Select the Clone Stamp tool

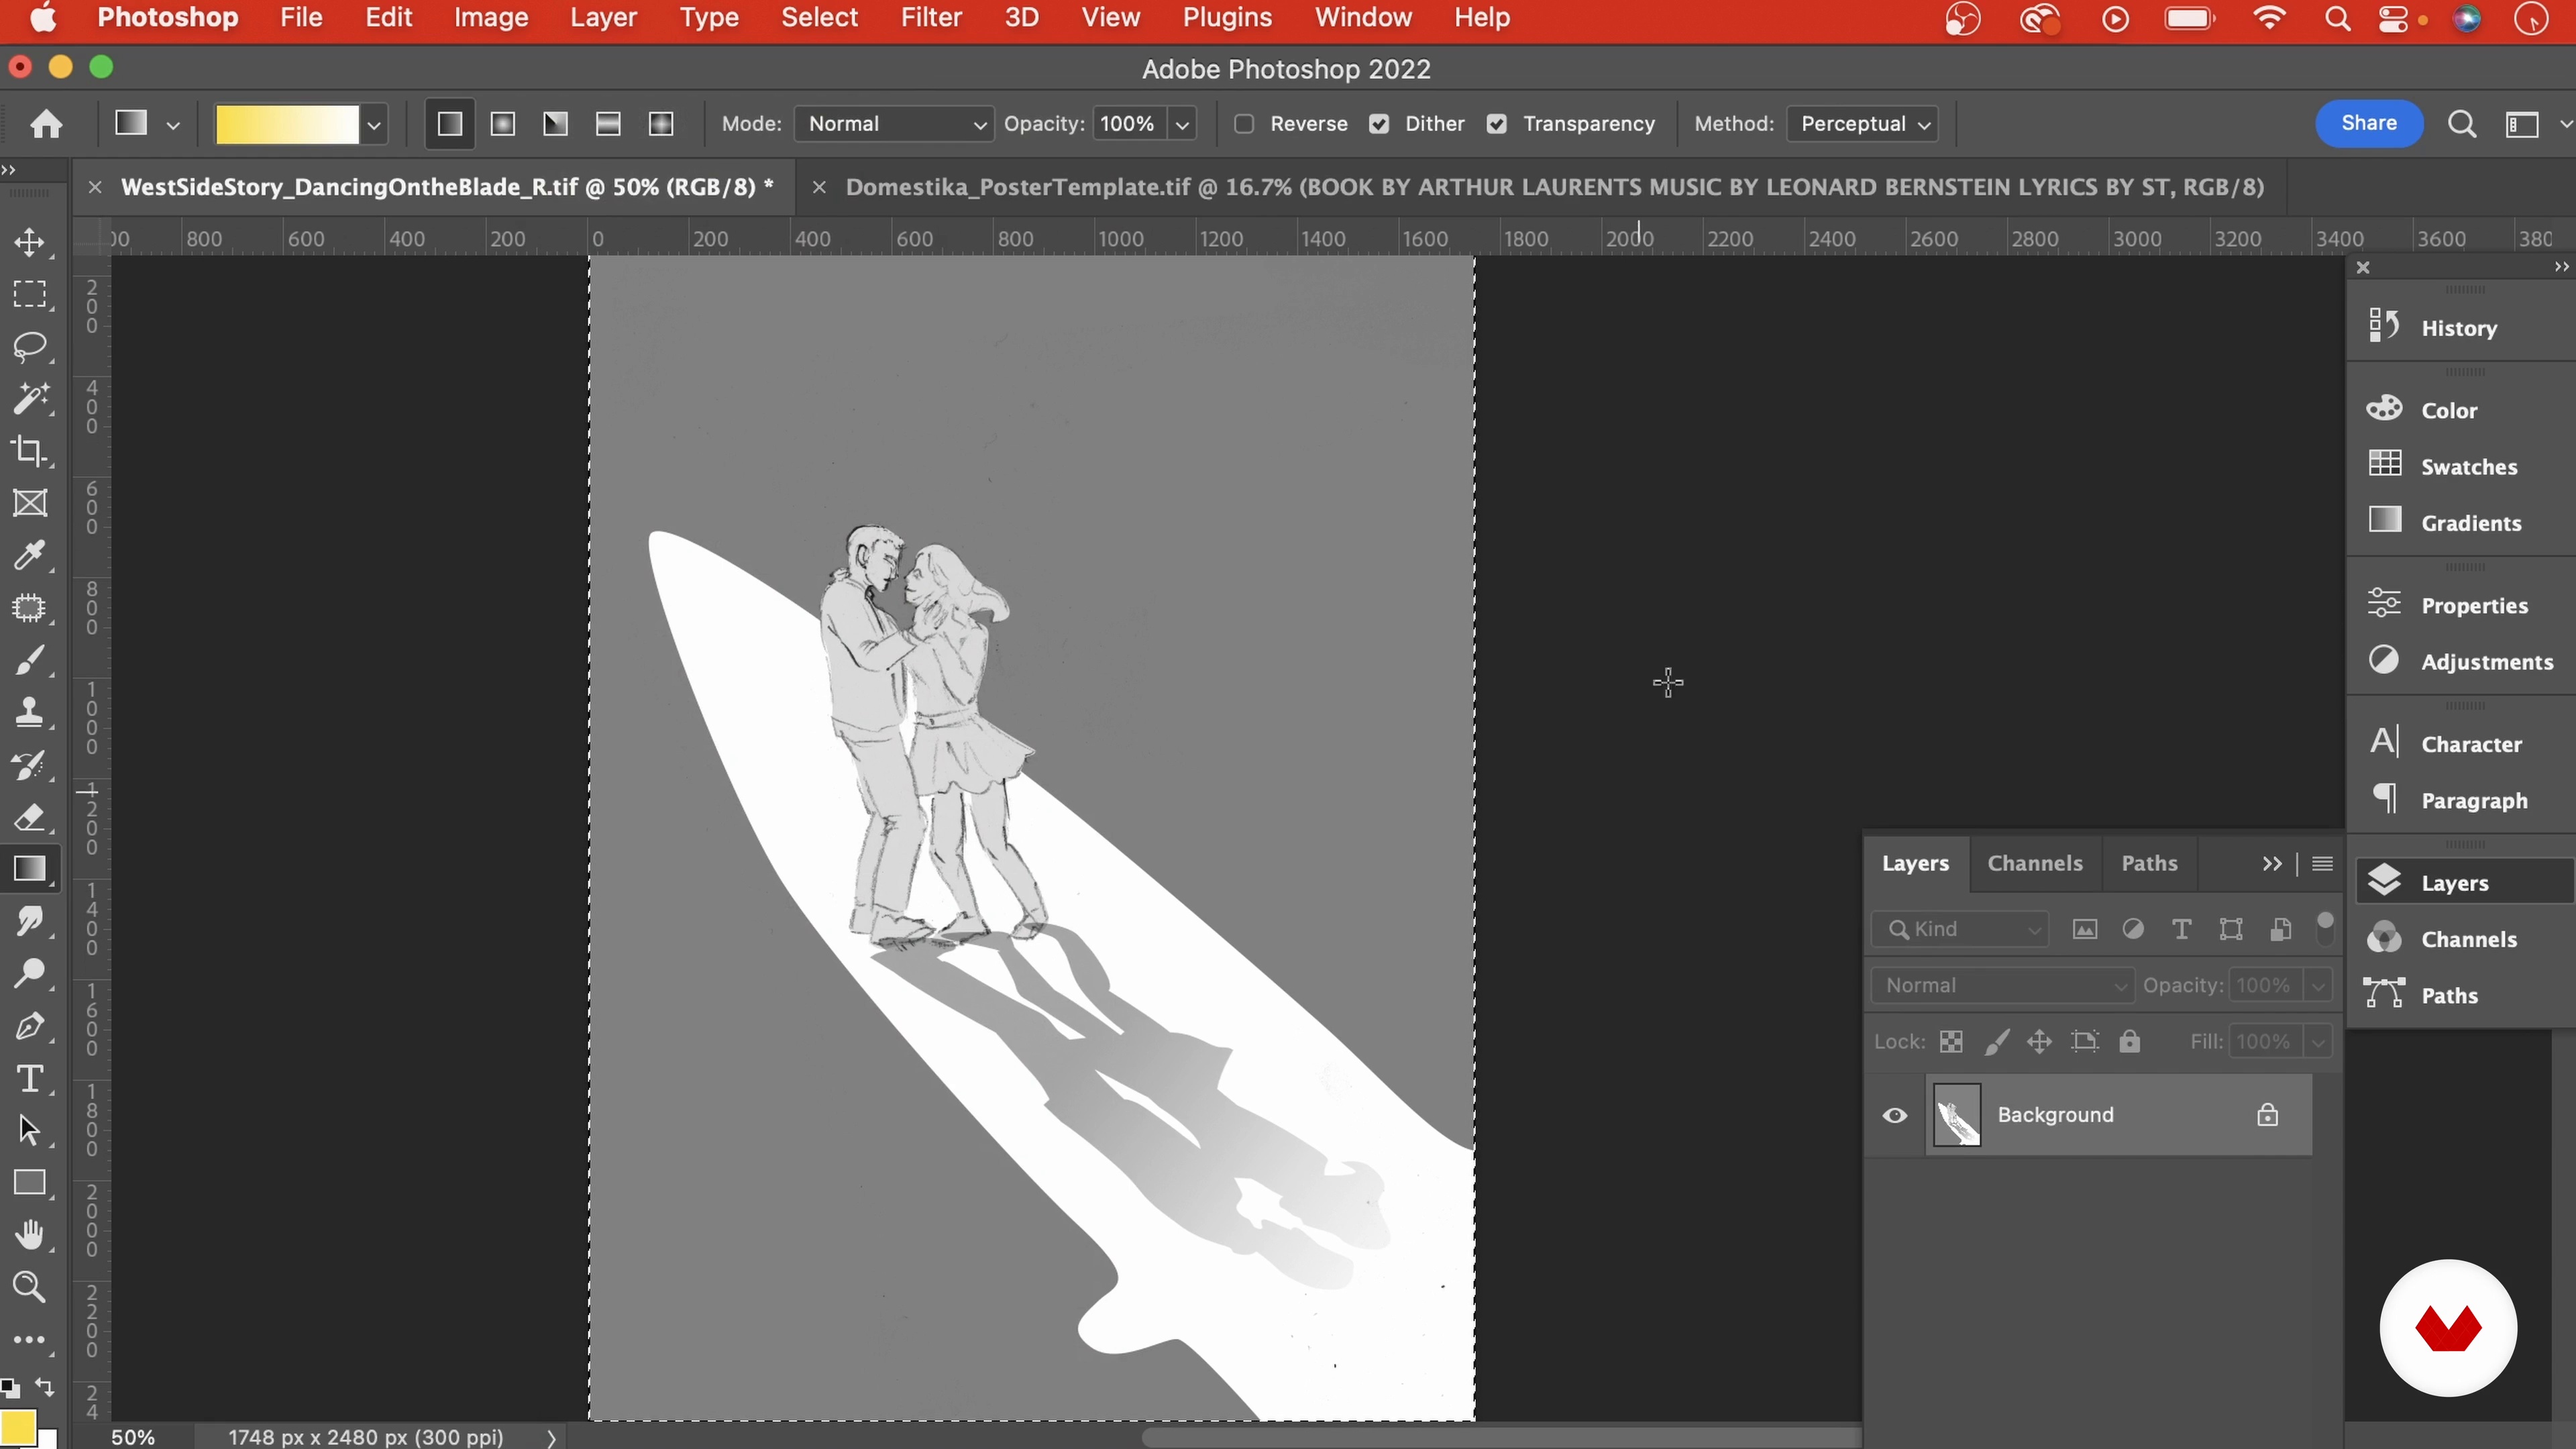pyautogui.click(x=29, y=712)
